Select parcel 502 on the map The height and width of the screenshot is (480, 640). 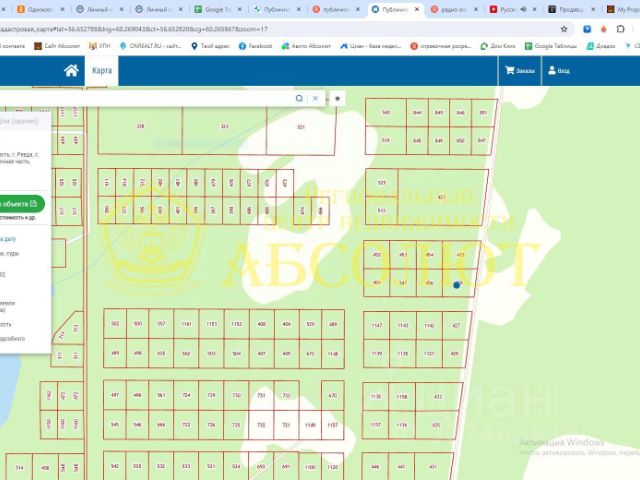[x=115, y=324]
